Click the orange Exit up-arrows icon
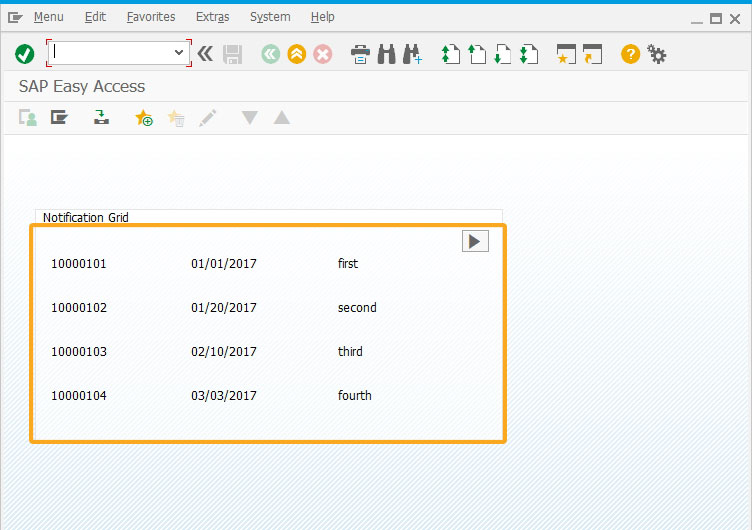The width and height of the screenshot is (752, 530). (x=297, y=54)
